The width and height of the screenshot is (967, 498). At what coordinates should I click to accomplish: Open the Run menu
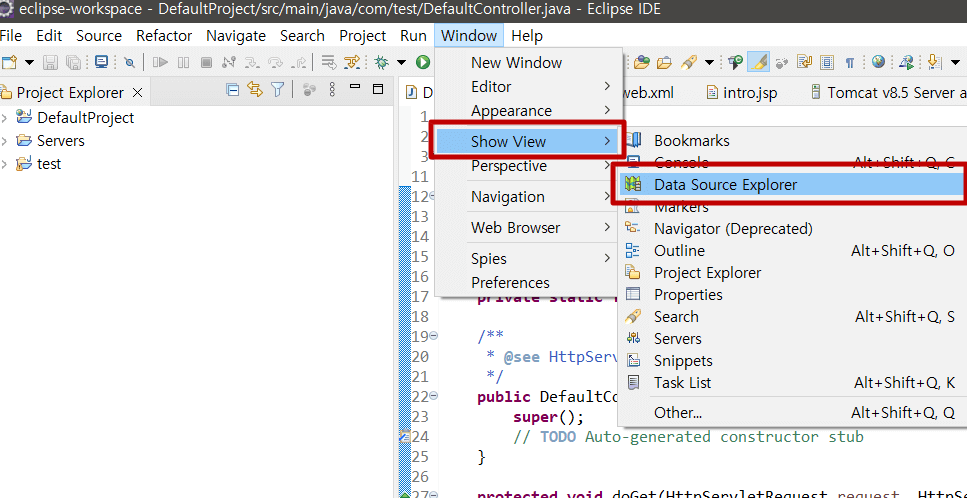[413, 36]
